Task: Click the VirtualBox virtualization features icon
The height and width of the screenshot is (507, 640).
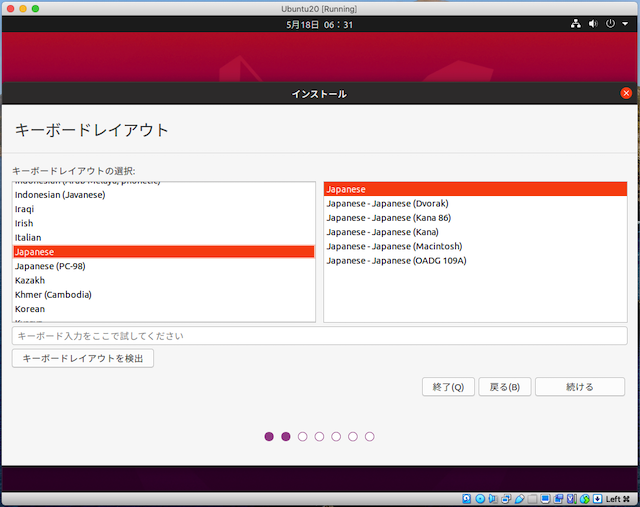Action: (572, 499)
